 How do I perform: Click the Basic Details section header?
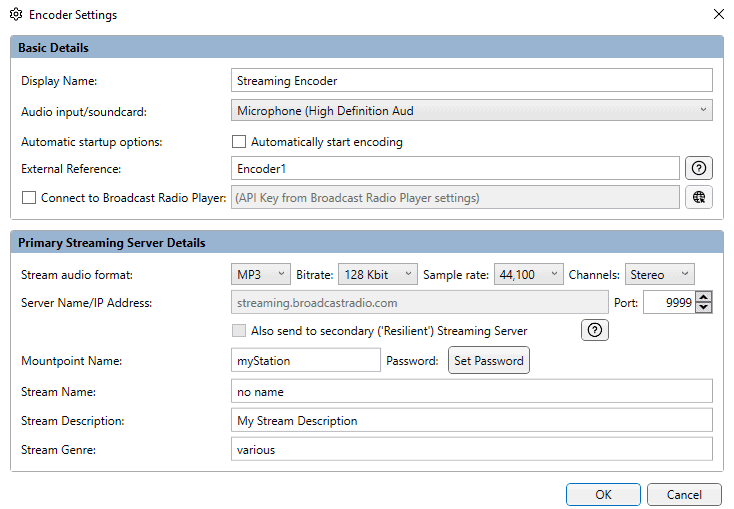[x=367, y=47]
